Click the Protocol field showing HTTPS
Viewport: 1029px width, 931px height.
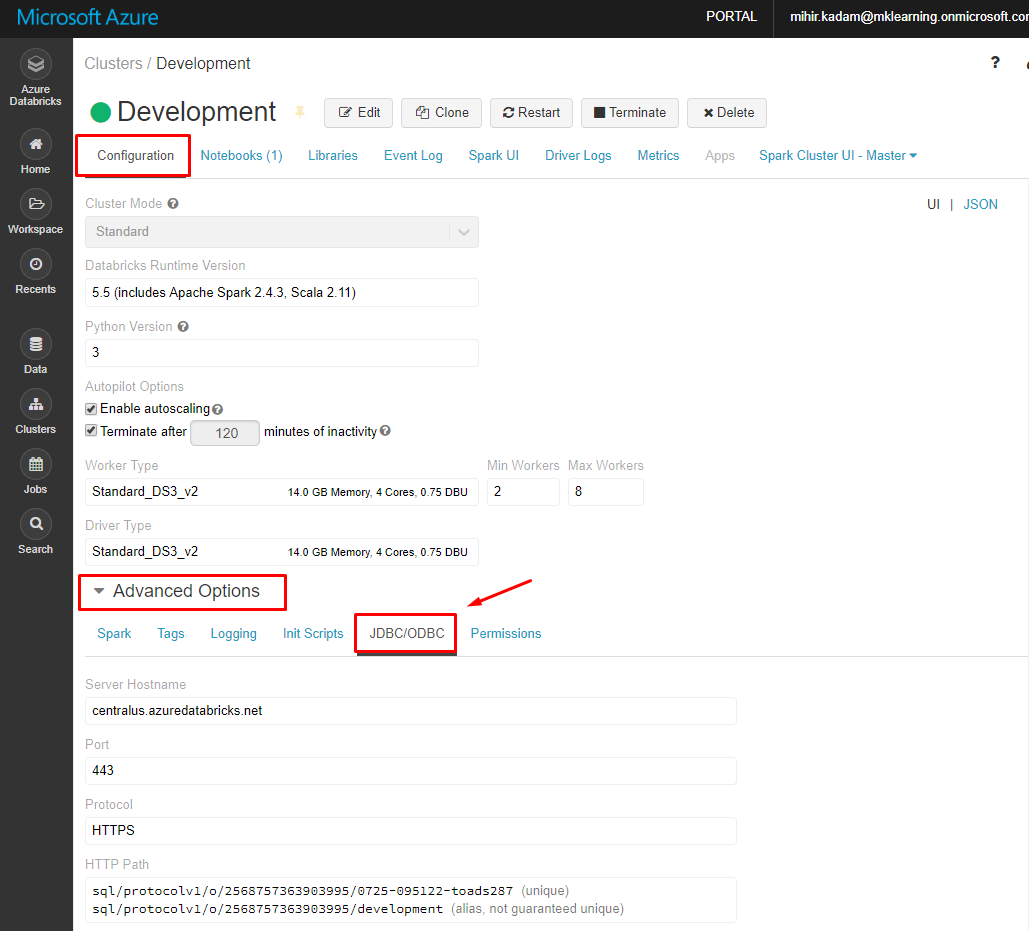tap(411, 831)
